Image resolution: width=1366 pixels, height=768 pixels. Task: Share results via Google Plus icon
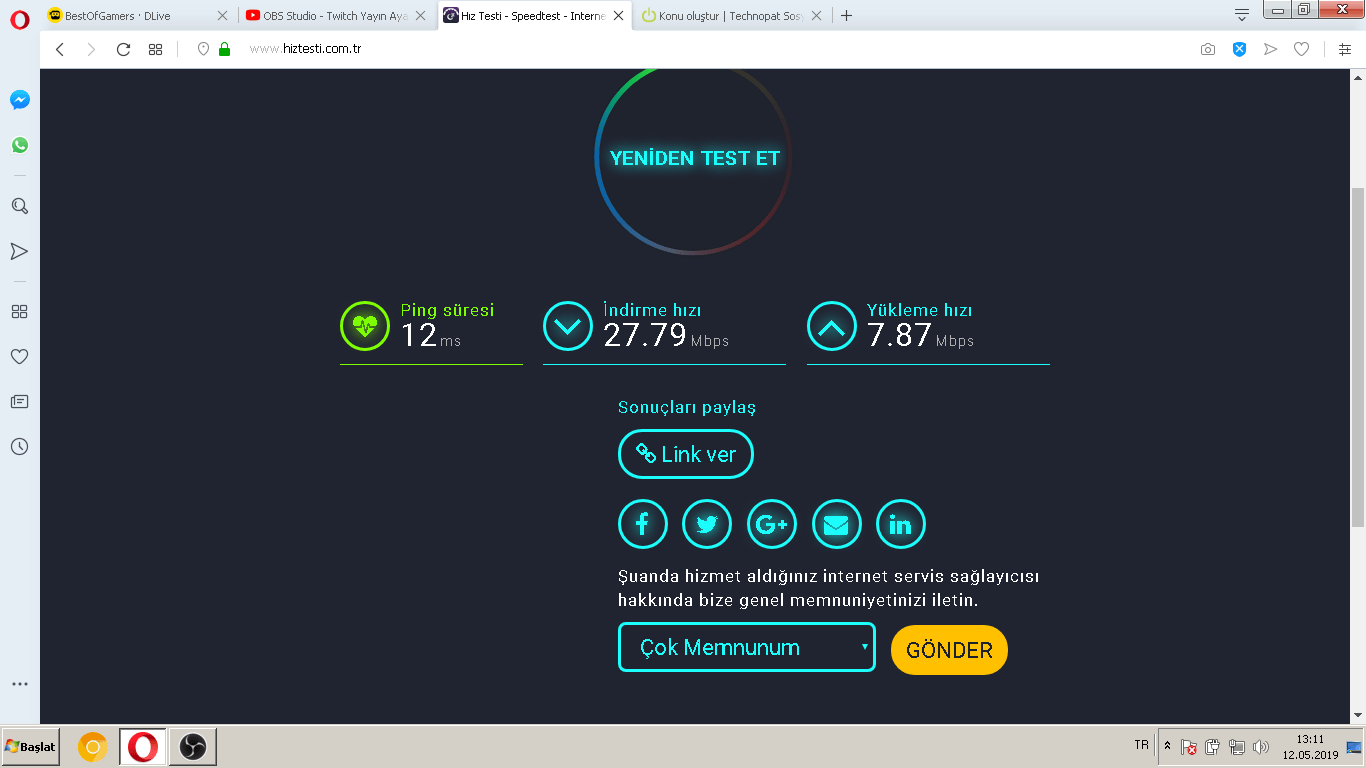[772, 524]
